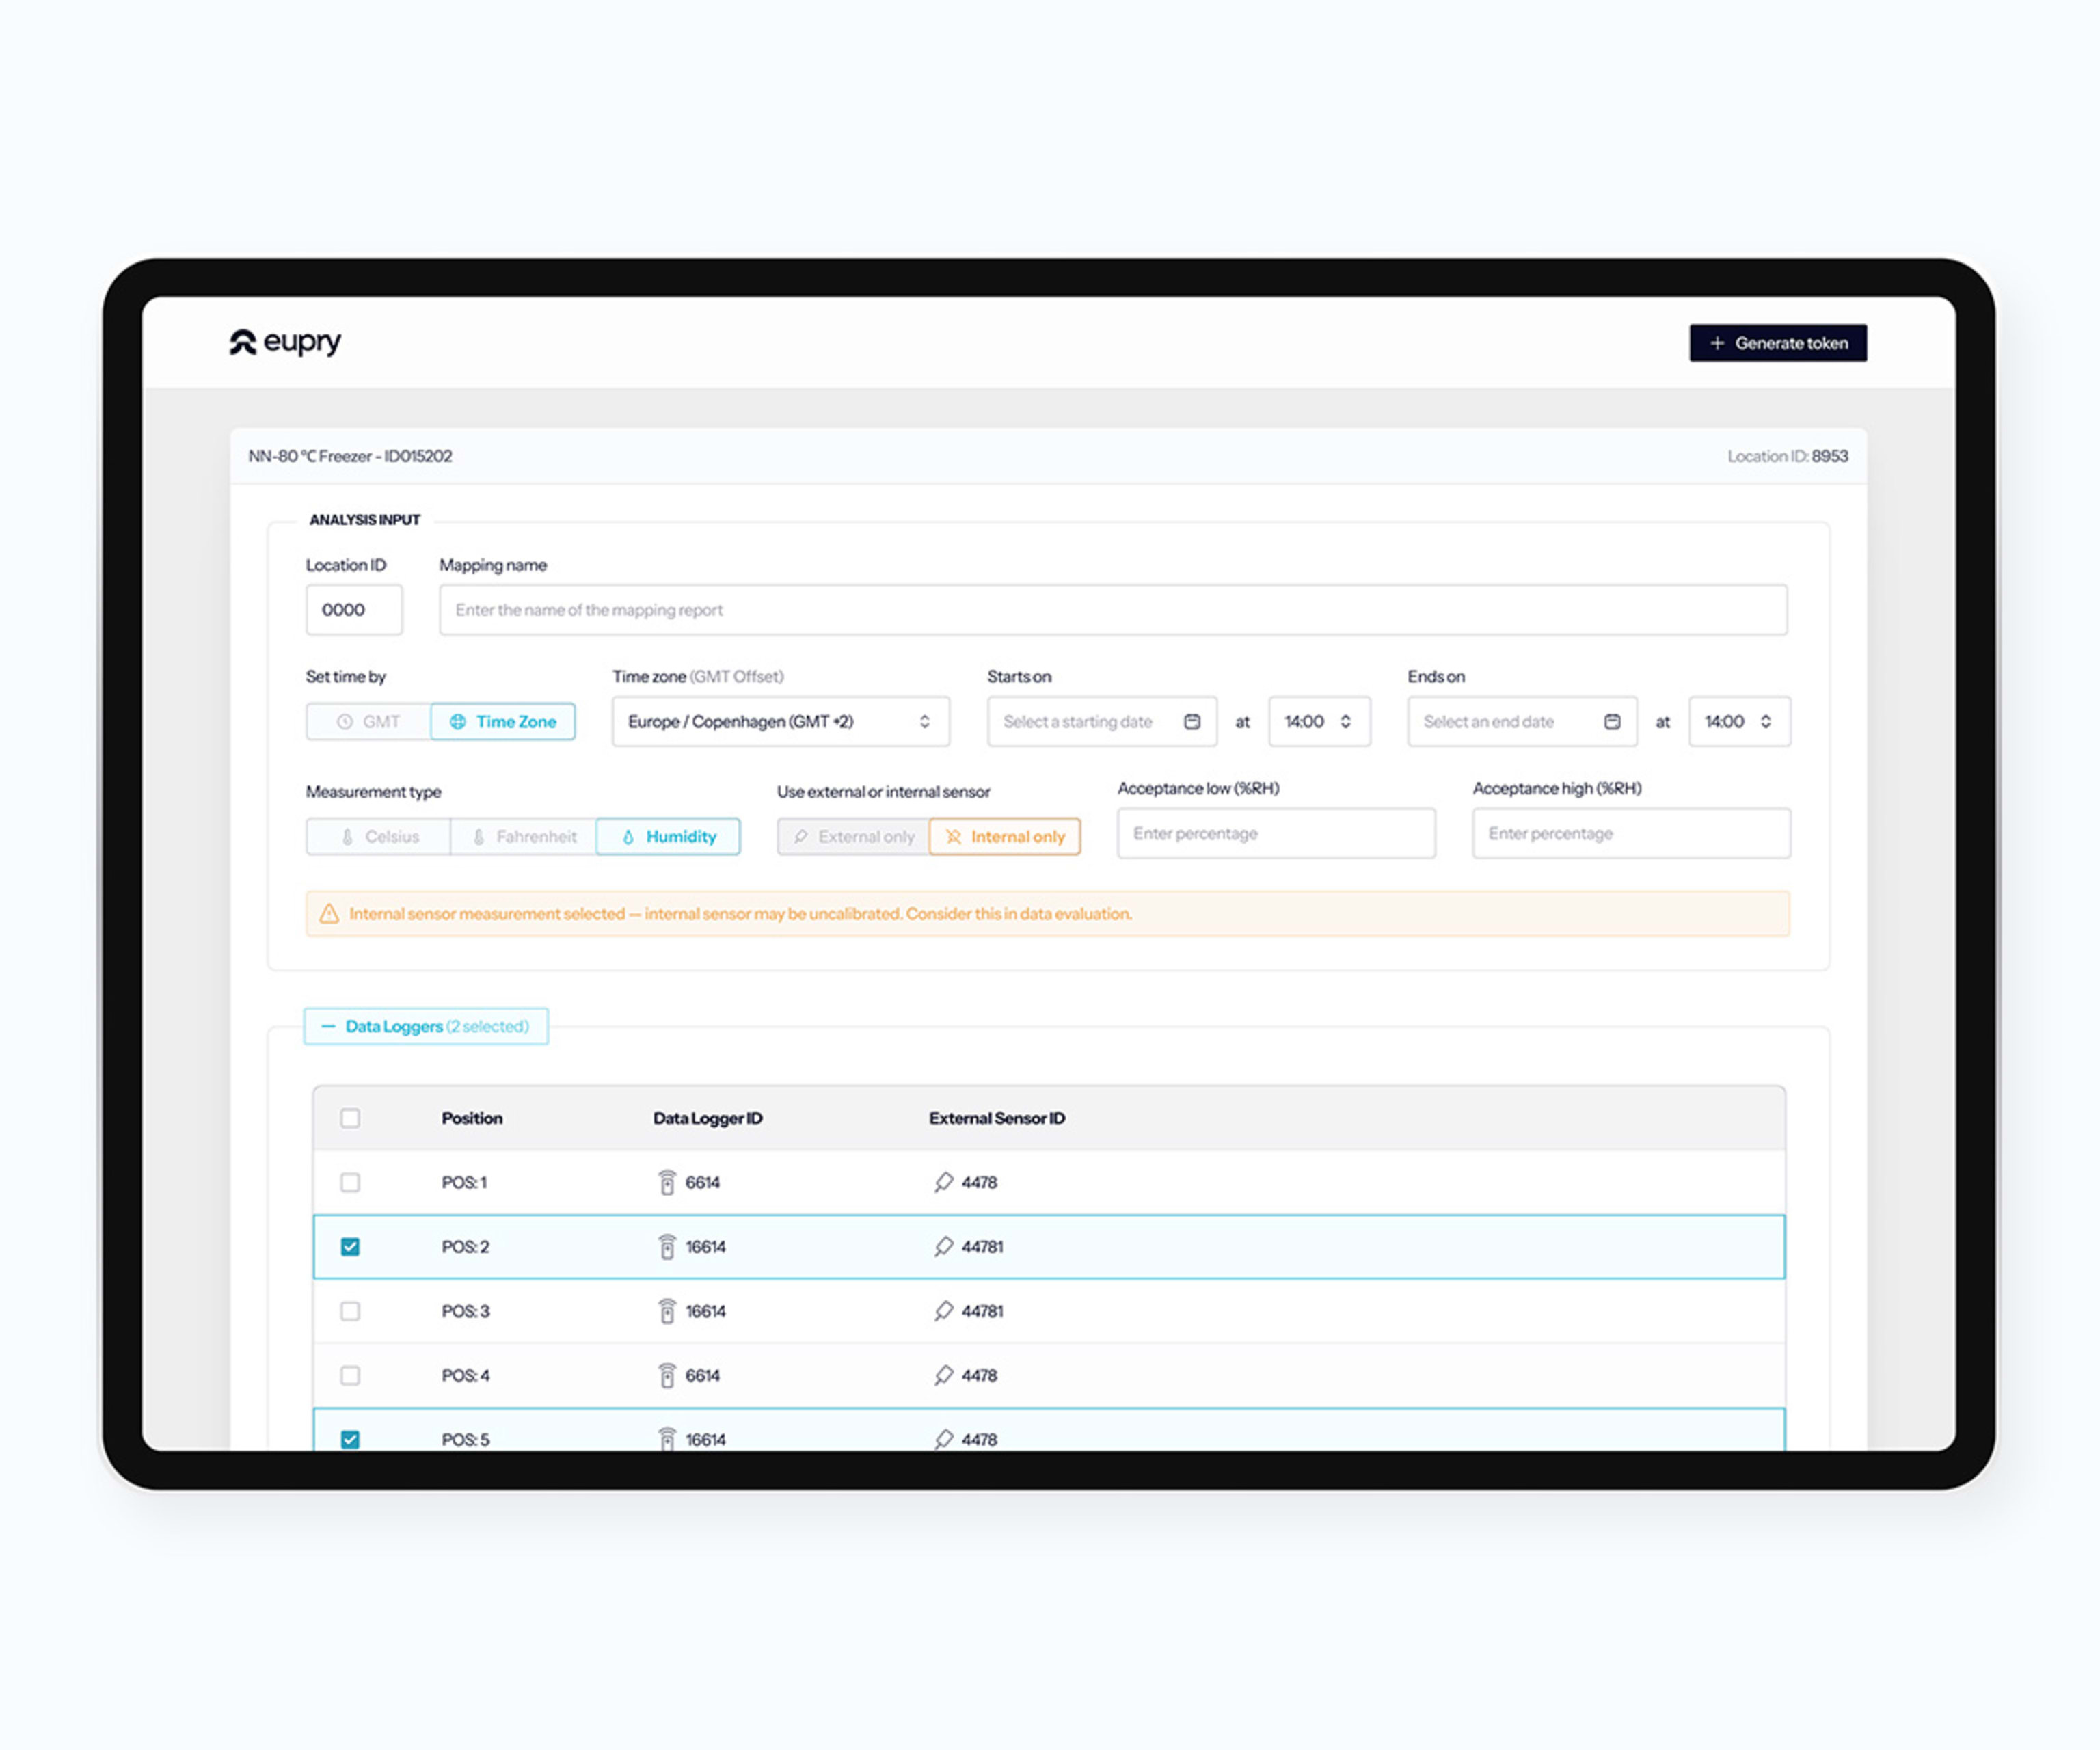Open the Starts on calendar icon

click(x=1192, y=721)
